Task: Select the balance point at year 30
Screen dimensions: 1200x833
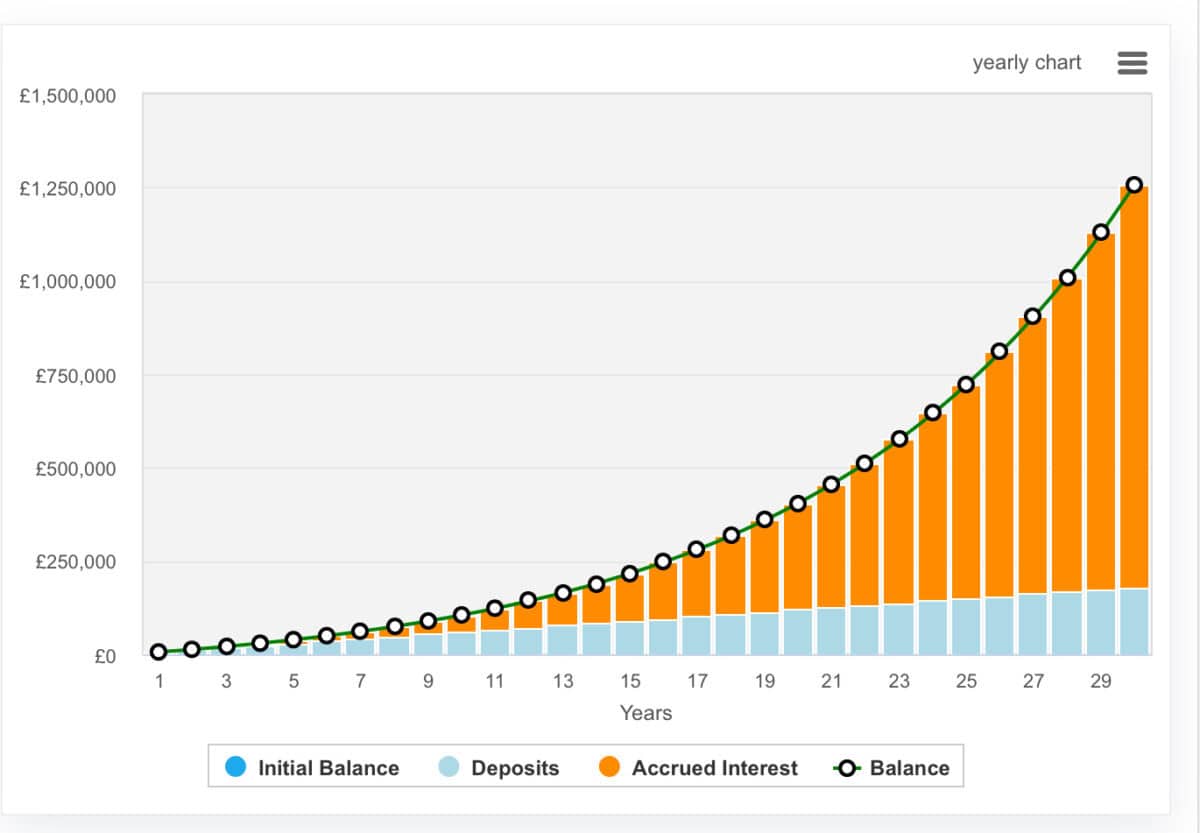Action: pos(1134,184)
